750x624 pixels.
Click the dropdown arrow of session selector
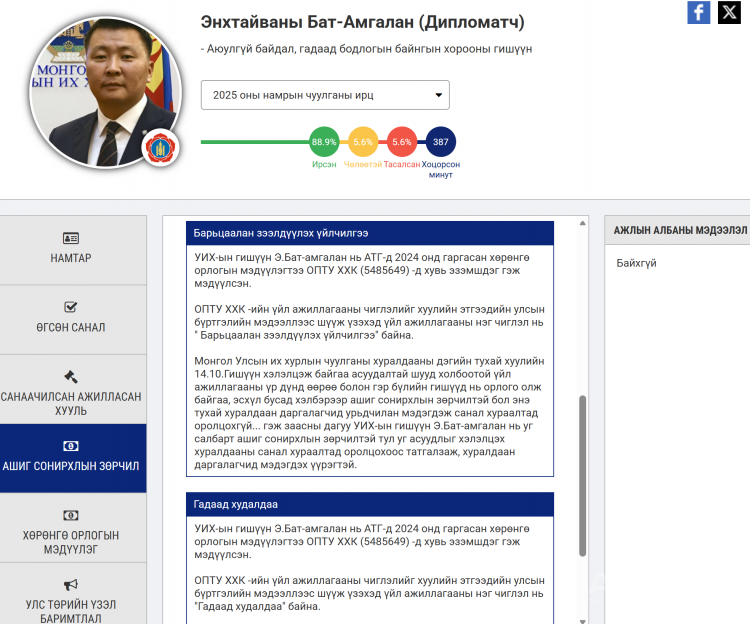(438, 96)
